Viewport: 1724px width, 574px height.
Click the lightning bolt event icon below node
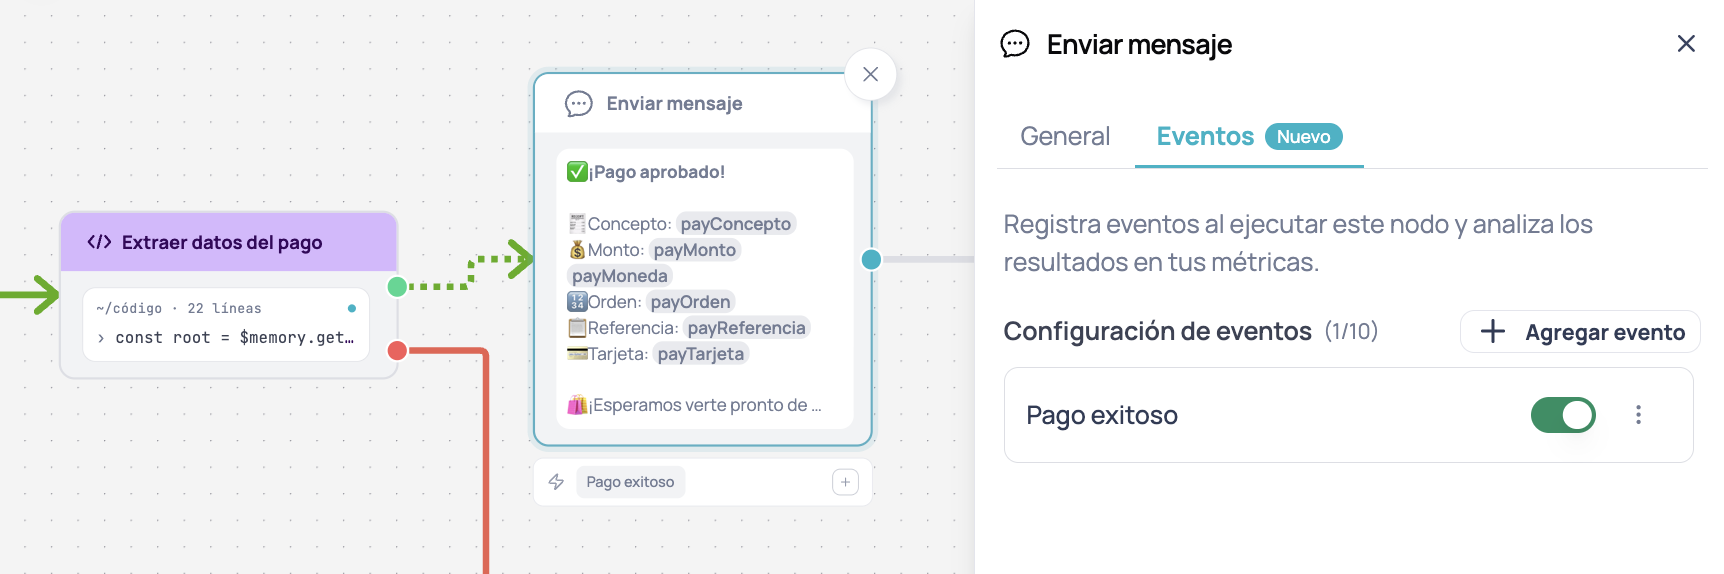(557, 482)
